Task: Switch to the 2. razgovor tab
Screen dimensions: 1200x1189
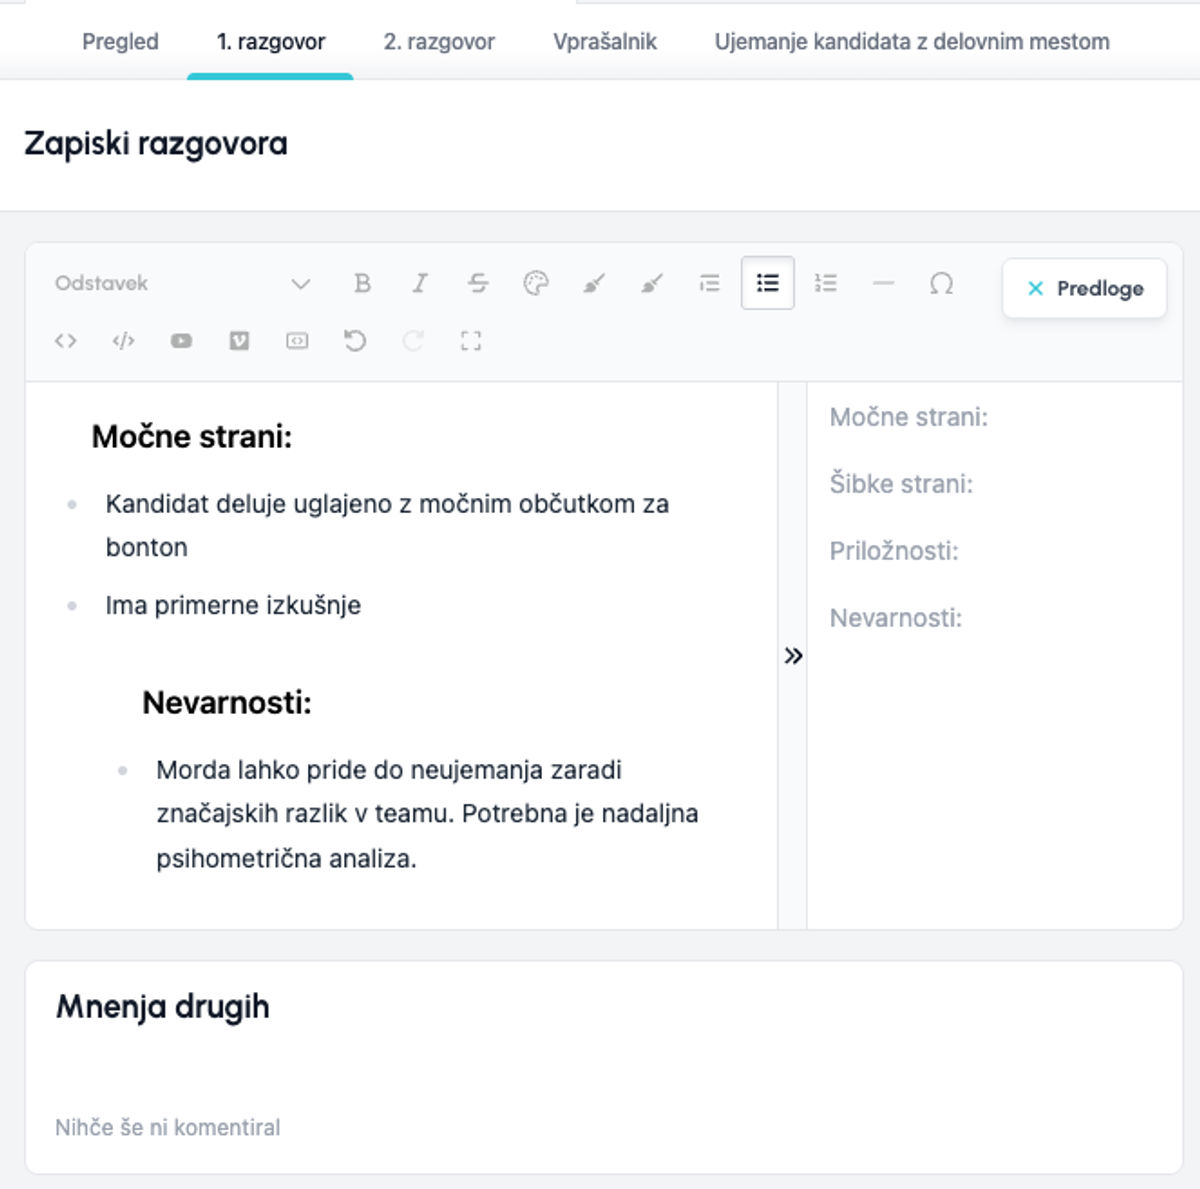Action: tap(439, 42)
